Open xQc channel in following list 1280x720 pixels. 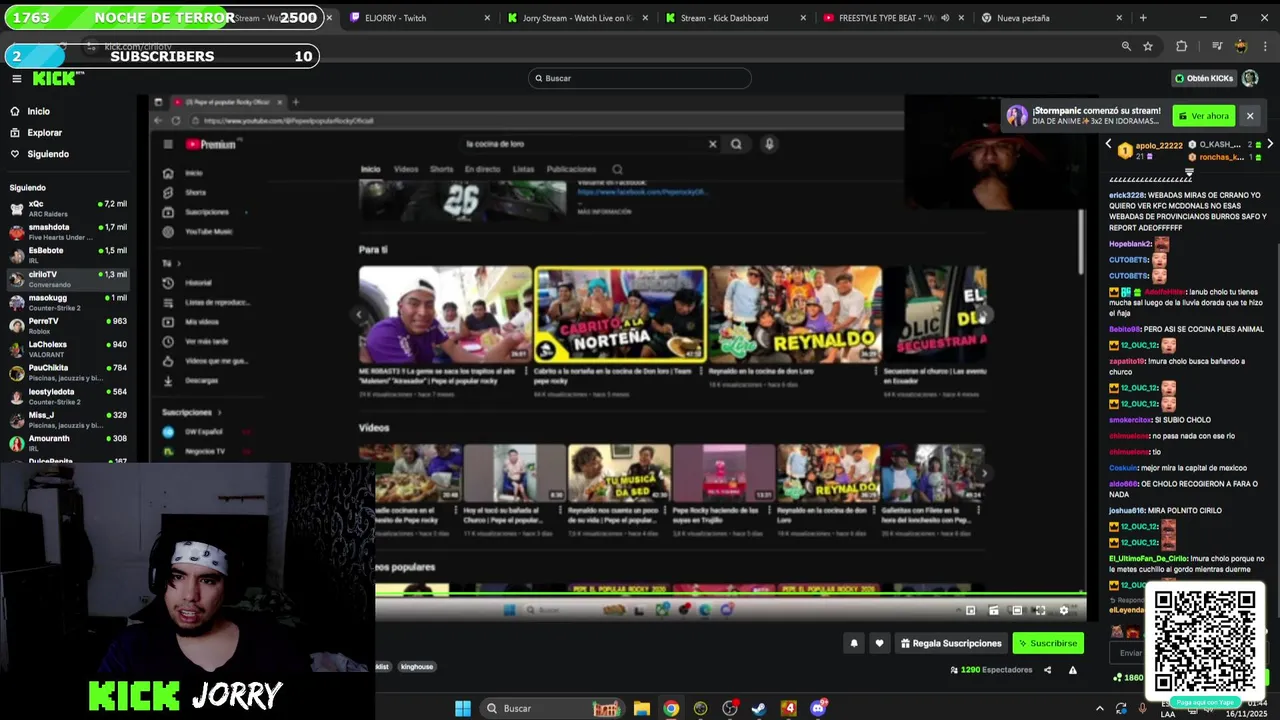click(x=68, y=208)
